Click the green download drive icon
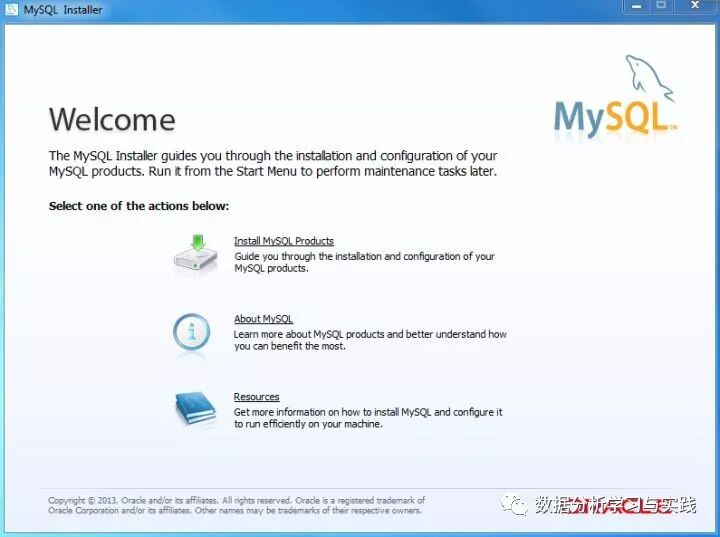Image resolution: width=720 pixels, height=537 pixels. tap(196, 254)
